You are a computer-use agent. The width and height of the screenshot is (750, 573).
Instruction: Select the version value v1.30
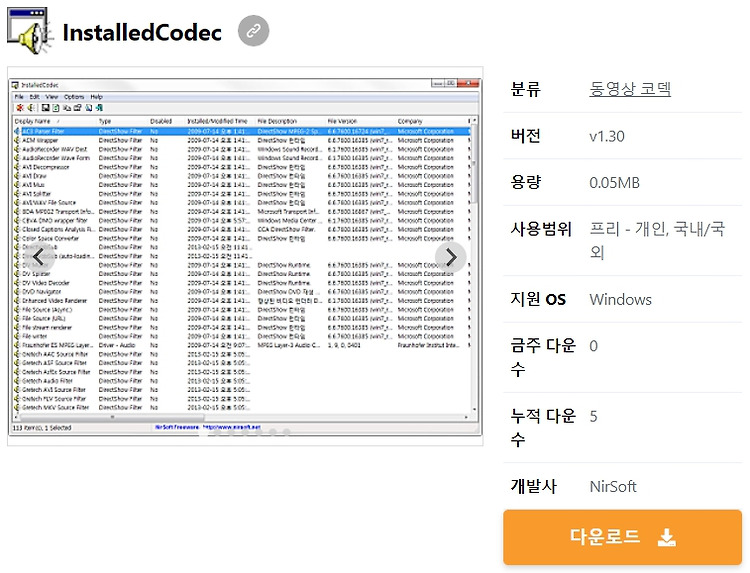click(x=607, y=136)
